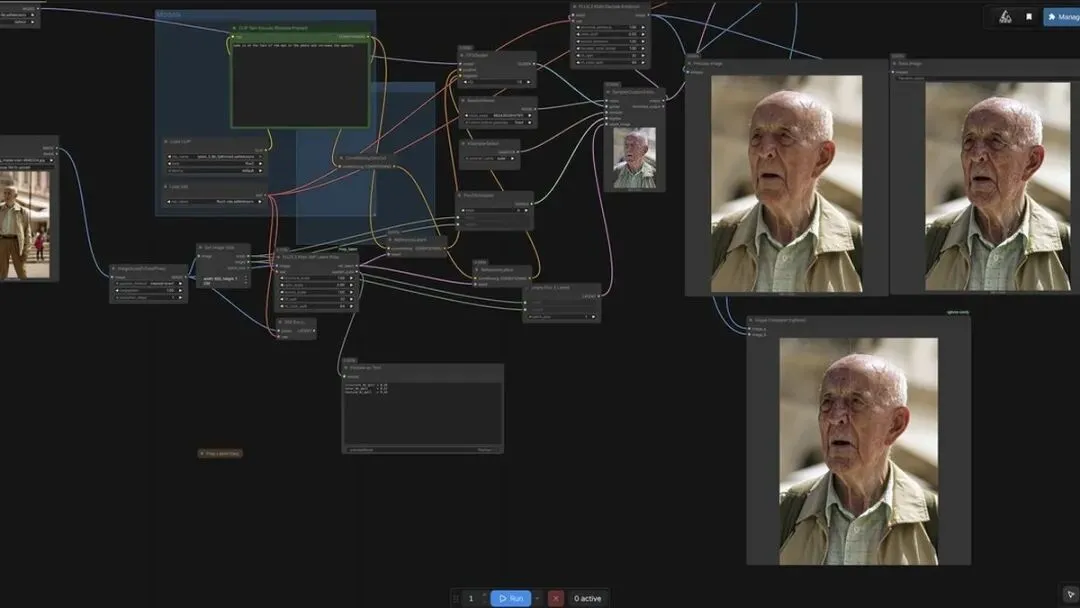Collapse the ImageScaleToTotalPixels node via its dot
The height and width of the screenshot is (608, 1080).
pos(114,269)
